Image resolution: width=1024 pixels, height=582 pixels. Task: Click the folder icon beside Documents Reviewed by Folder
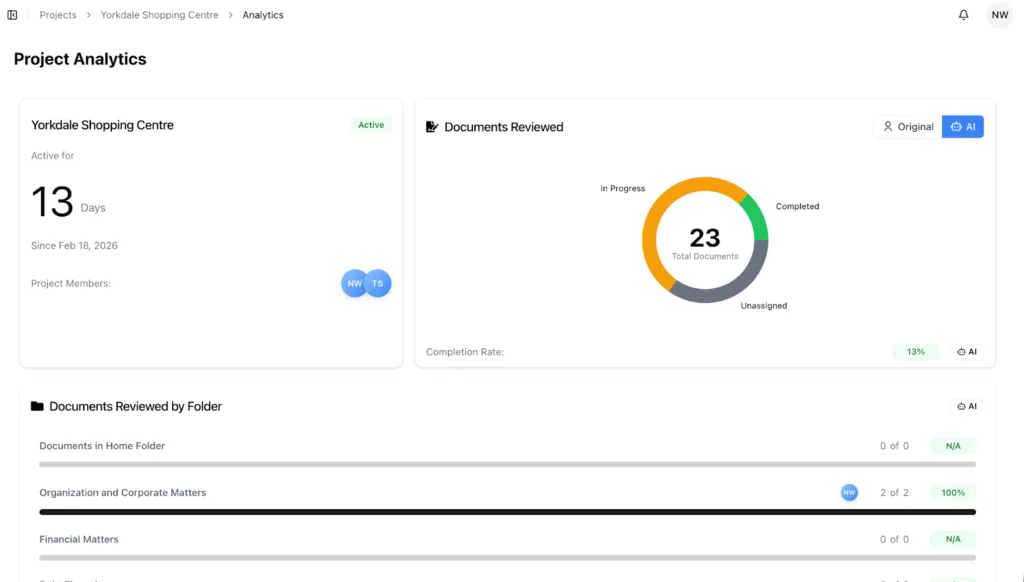(x=37, y=406)
